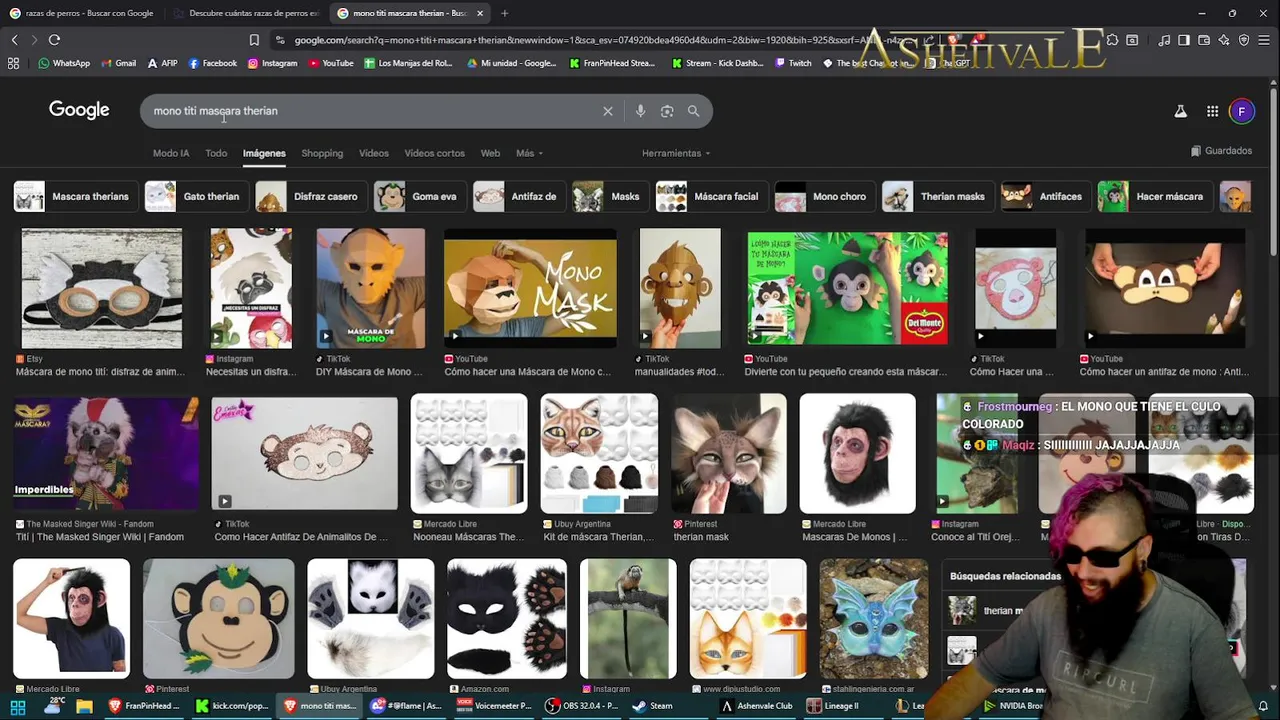1280x720 pixels.
Task: Switch to 'razas de perros' browser tab
Action: pyautogui.click(x=82, y=13)
